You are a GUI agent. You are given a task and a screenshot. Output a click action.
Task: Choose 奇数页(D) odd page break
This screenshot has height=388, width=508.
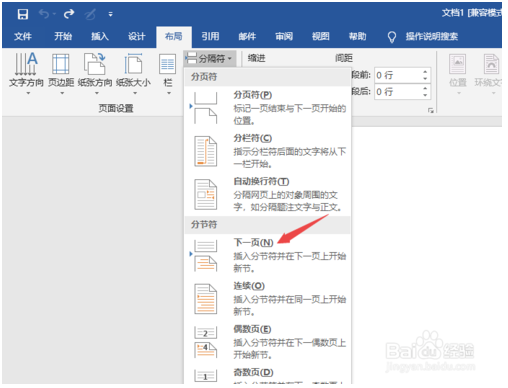[267, 375]
